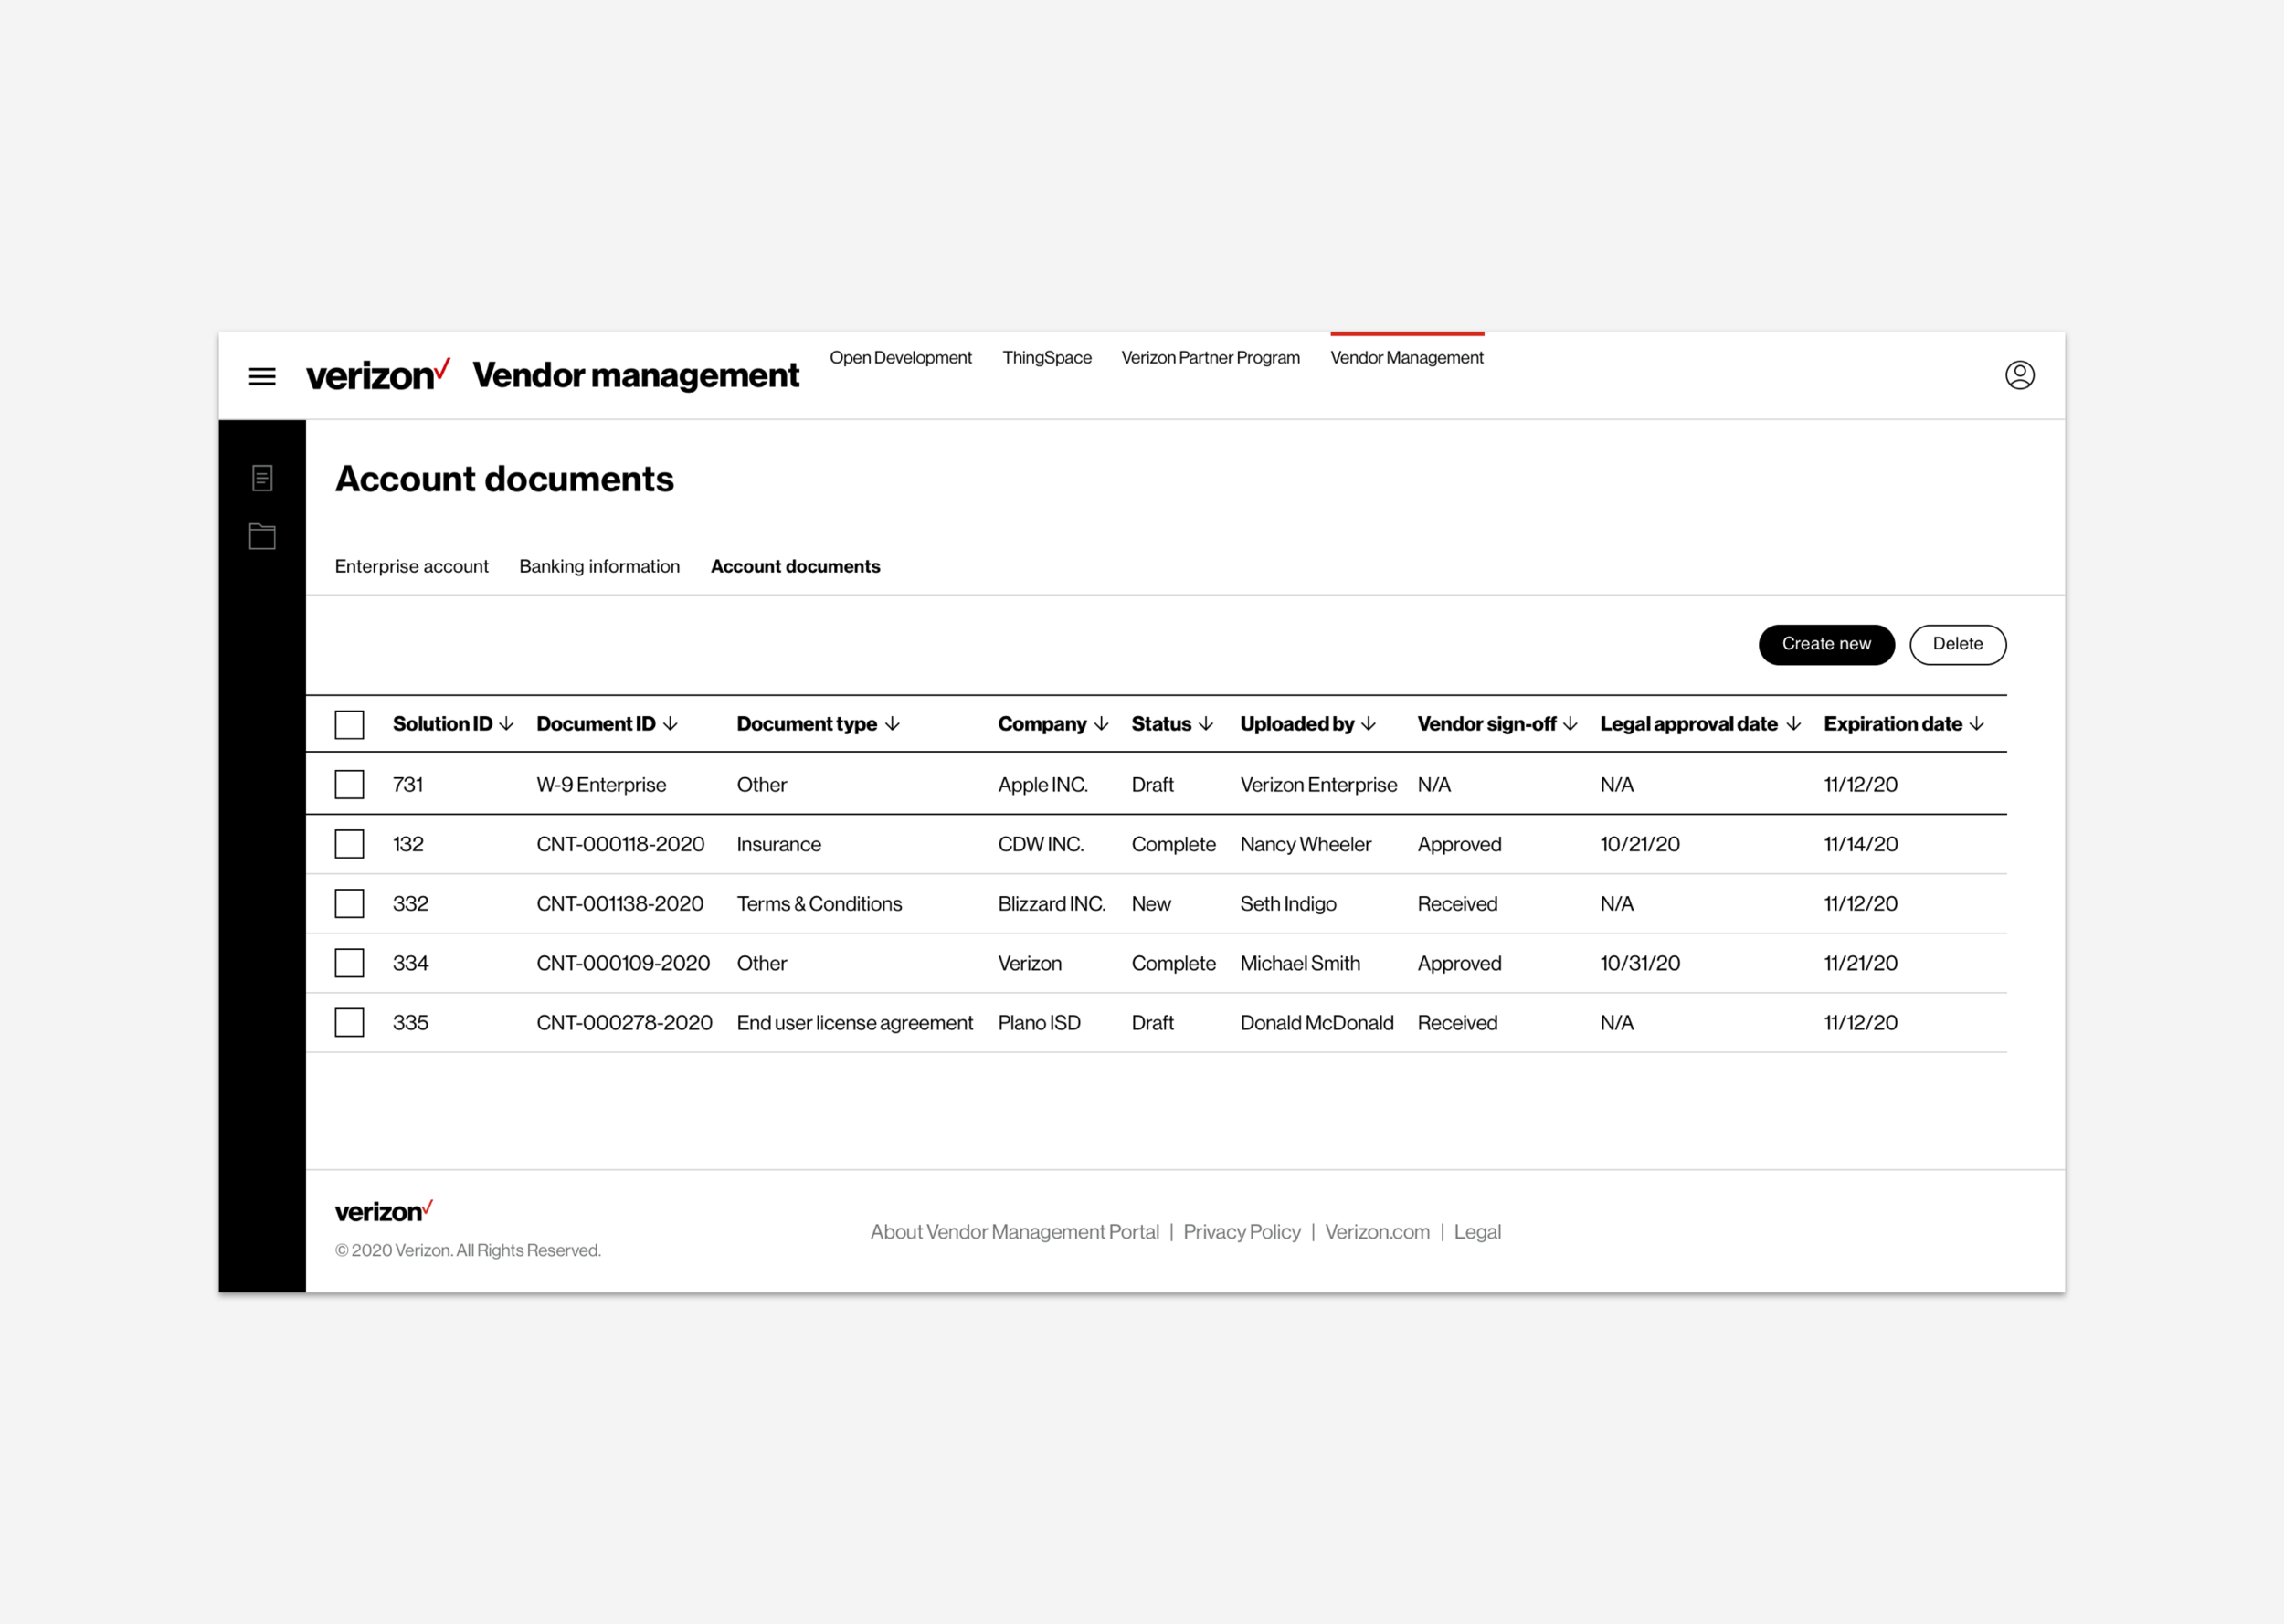The image size is (2284, 1624).
Task: Click the Verizon logo in footer
Action: point(384,1211)
